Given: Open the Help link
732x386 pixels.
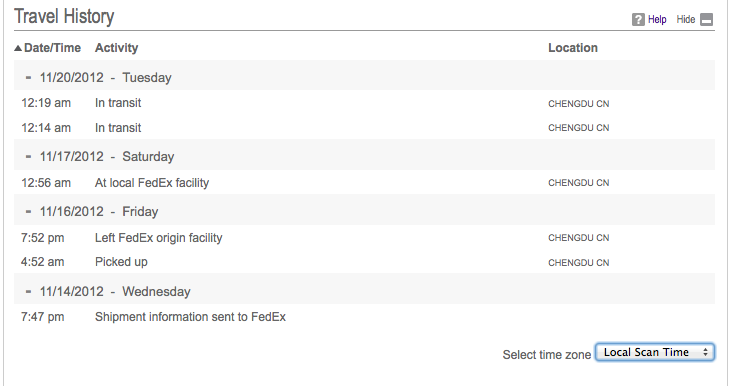Looking at the screenshot, I should point(657,20).
